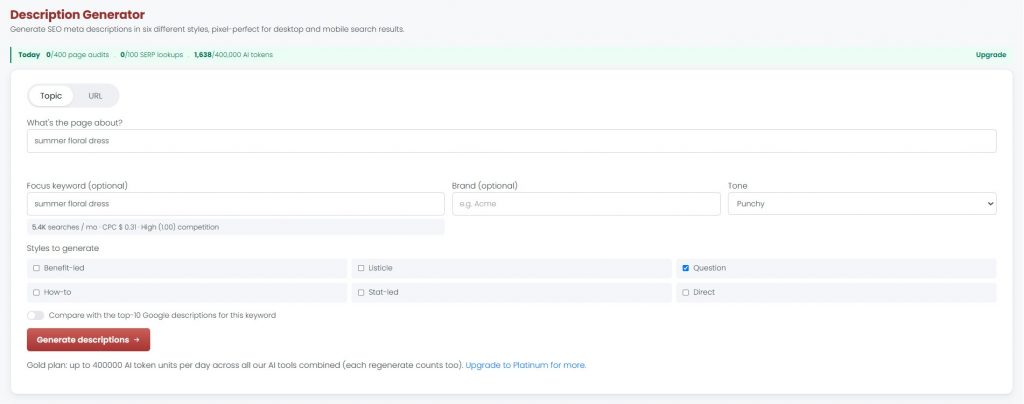Click the '400,000 AI tokens' usage text
The height and width of the screenshot is (404, 1024).
[234, 55]
